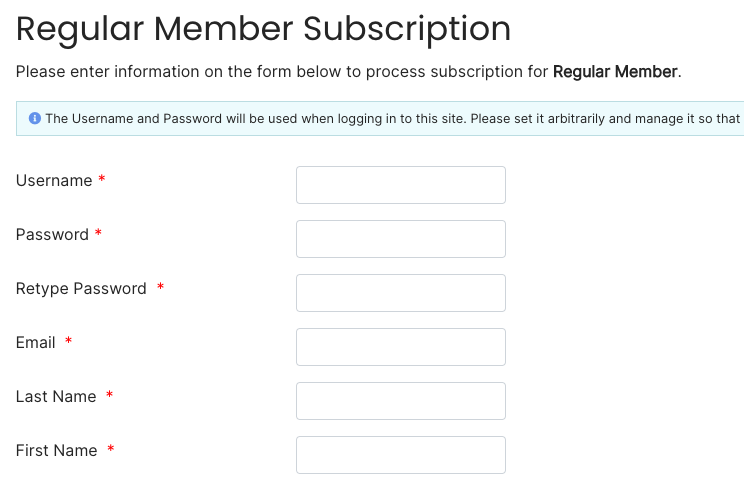Click the Password field label
This screenshot has width=744, height=488.
52,235
